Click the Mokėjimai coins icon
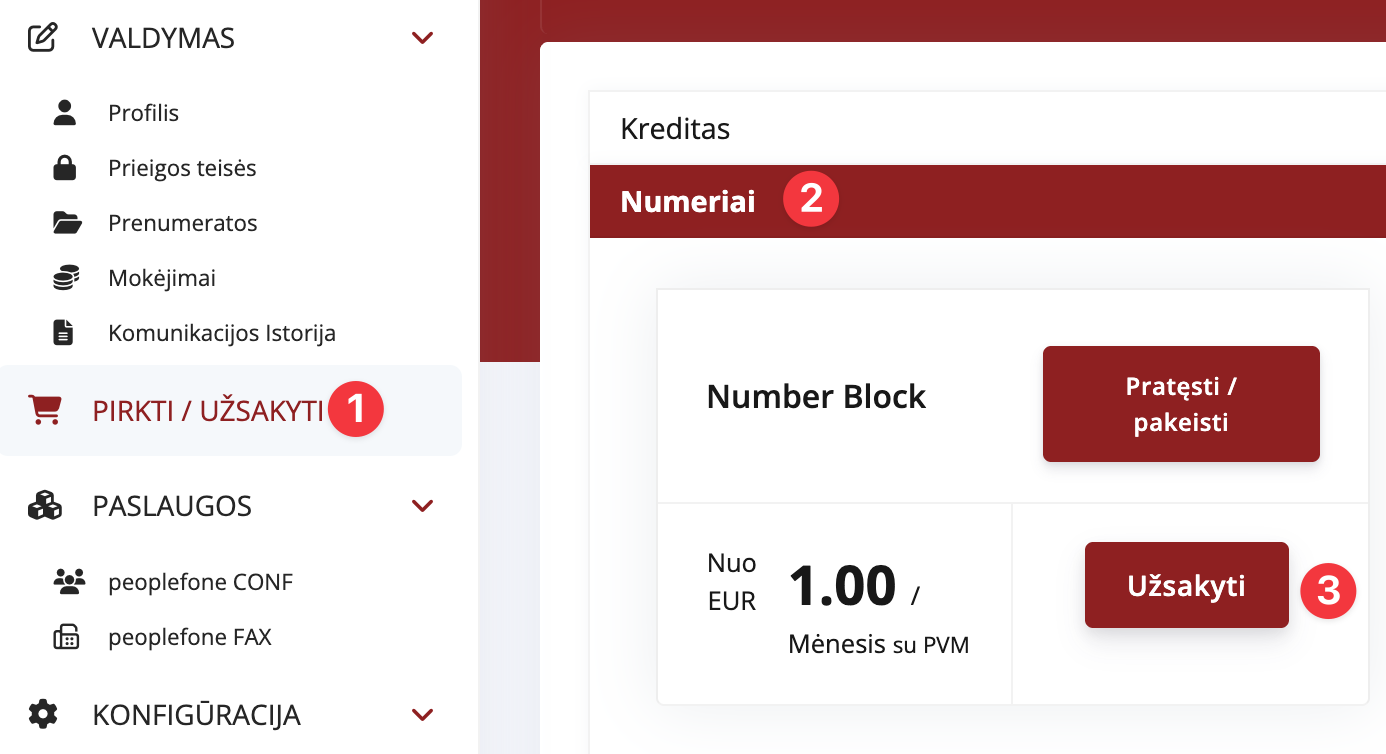1386x754 pixels. point(65,278)
